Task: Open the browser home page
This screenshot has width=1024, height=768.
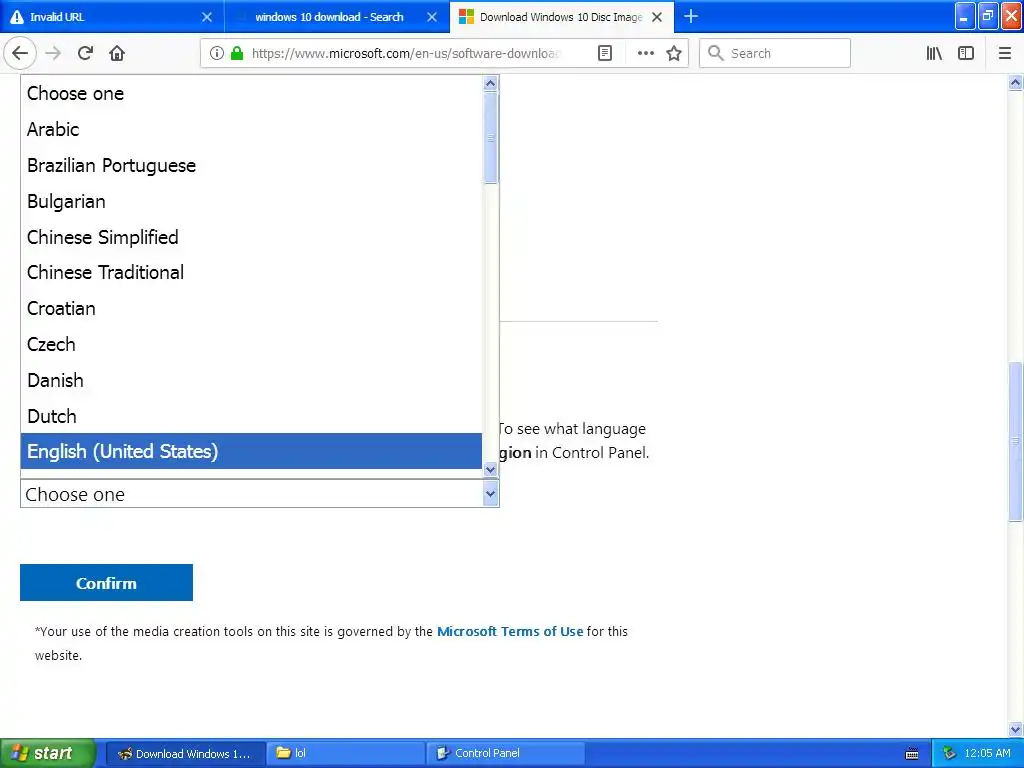Action: [117, 54]
